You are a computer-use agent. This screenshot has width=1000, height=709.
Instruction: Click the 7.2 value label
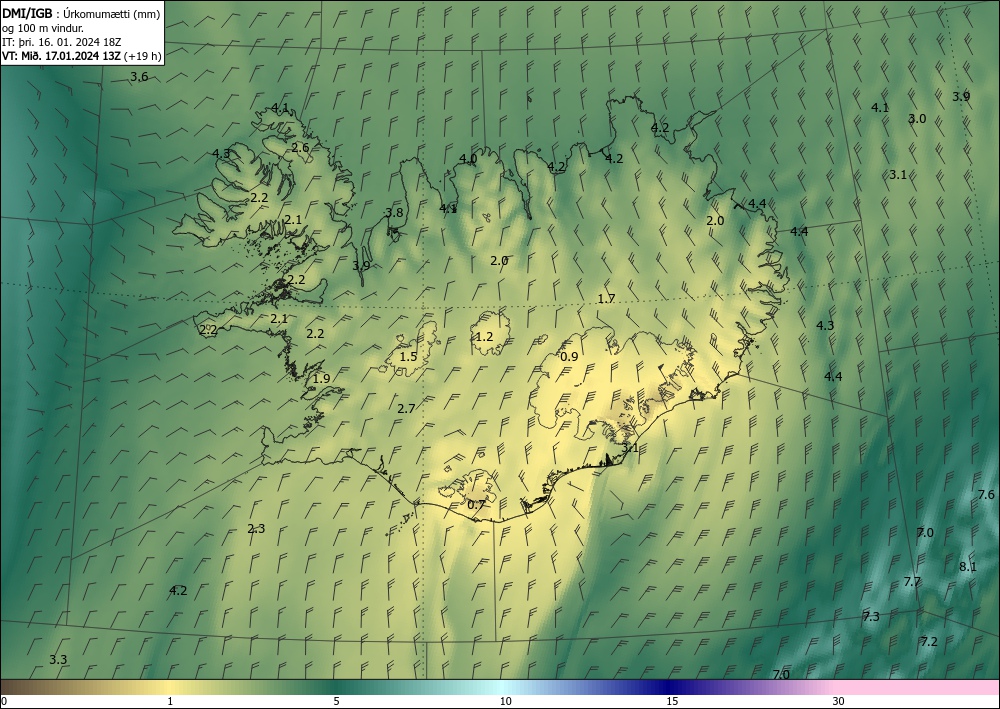pos(929,641)
